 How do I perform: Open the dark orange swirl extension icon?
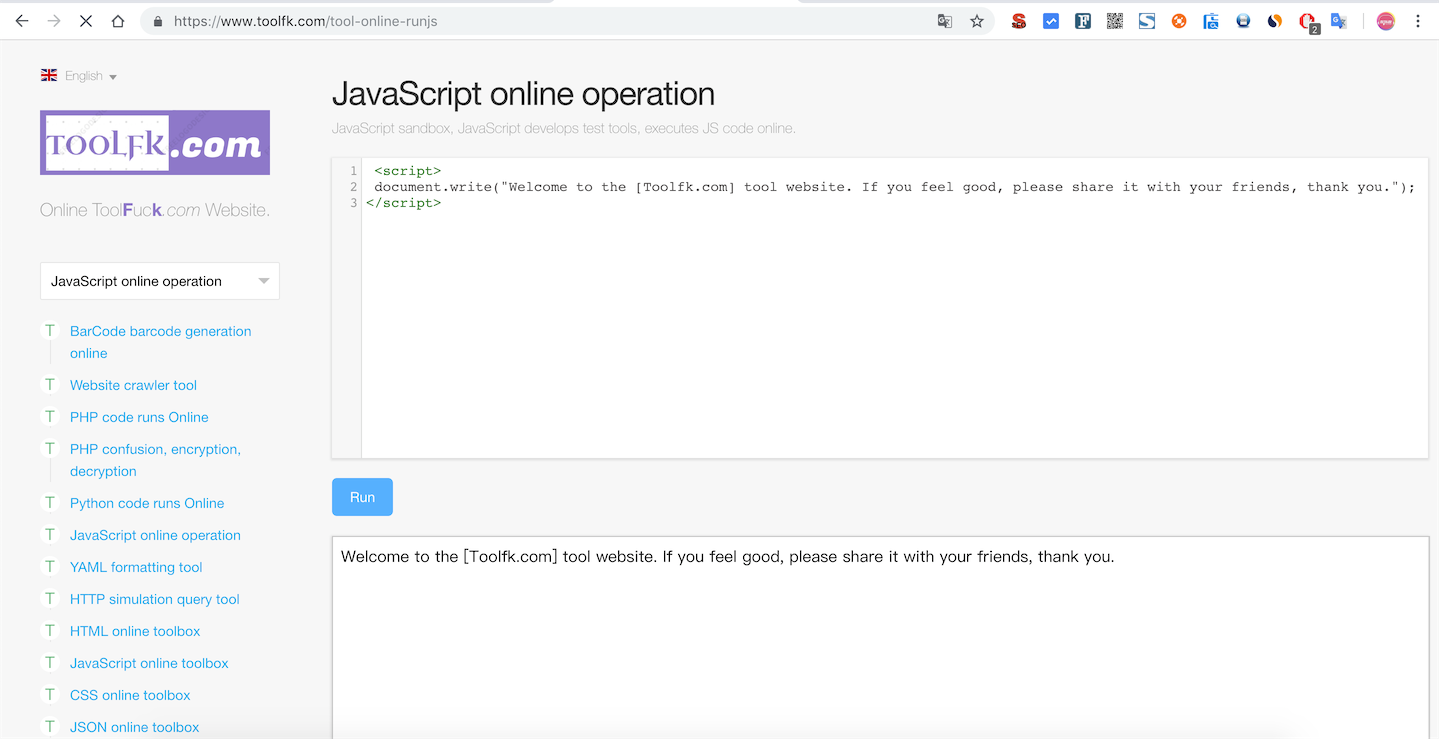click(x=1275, y=21)
